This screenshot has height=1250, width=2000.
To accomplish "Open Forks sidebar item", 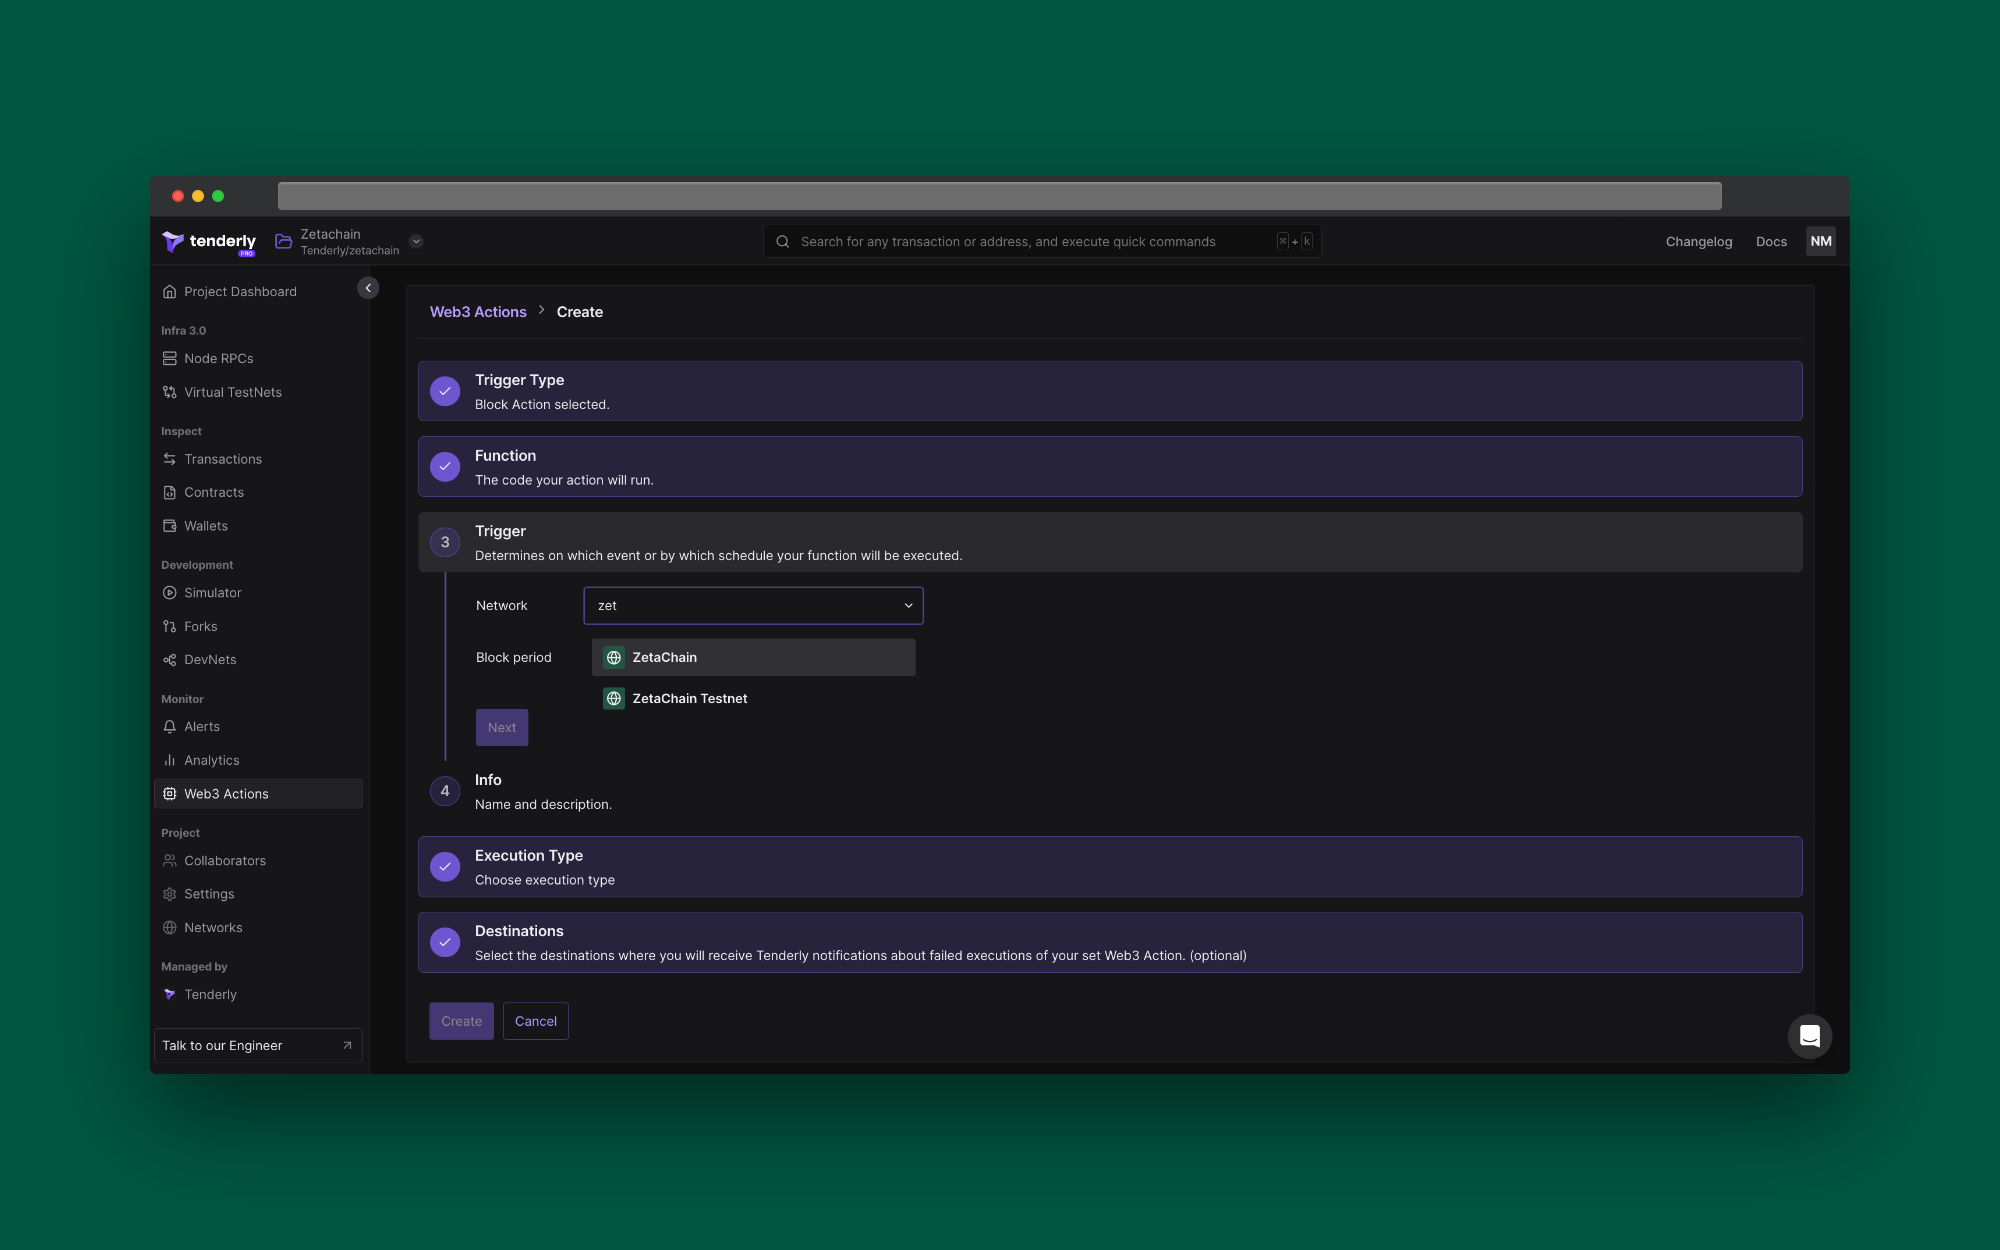I will [200, 626].
